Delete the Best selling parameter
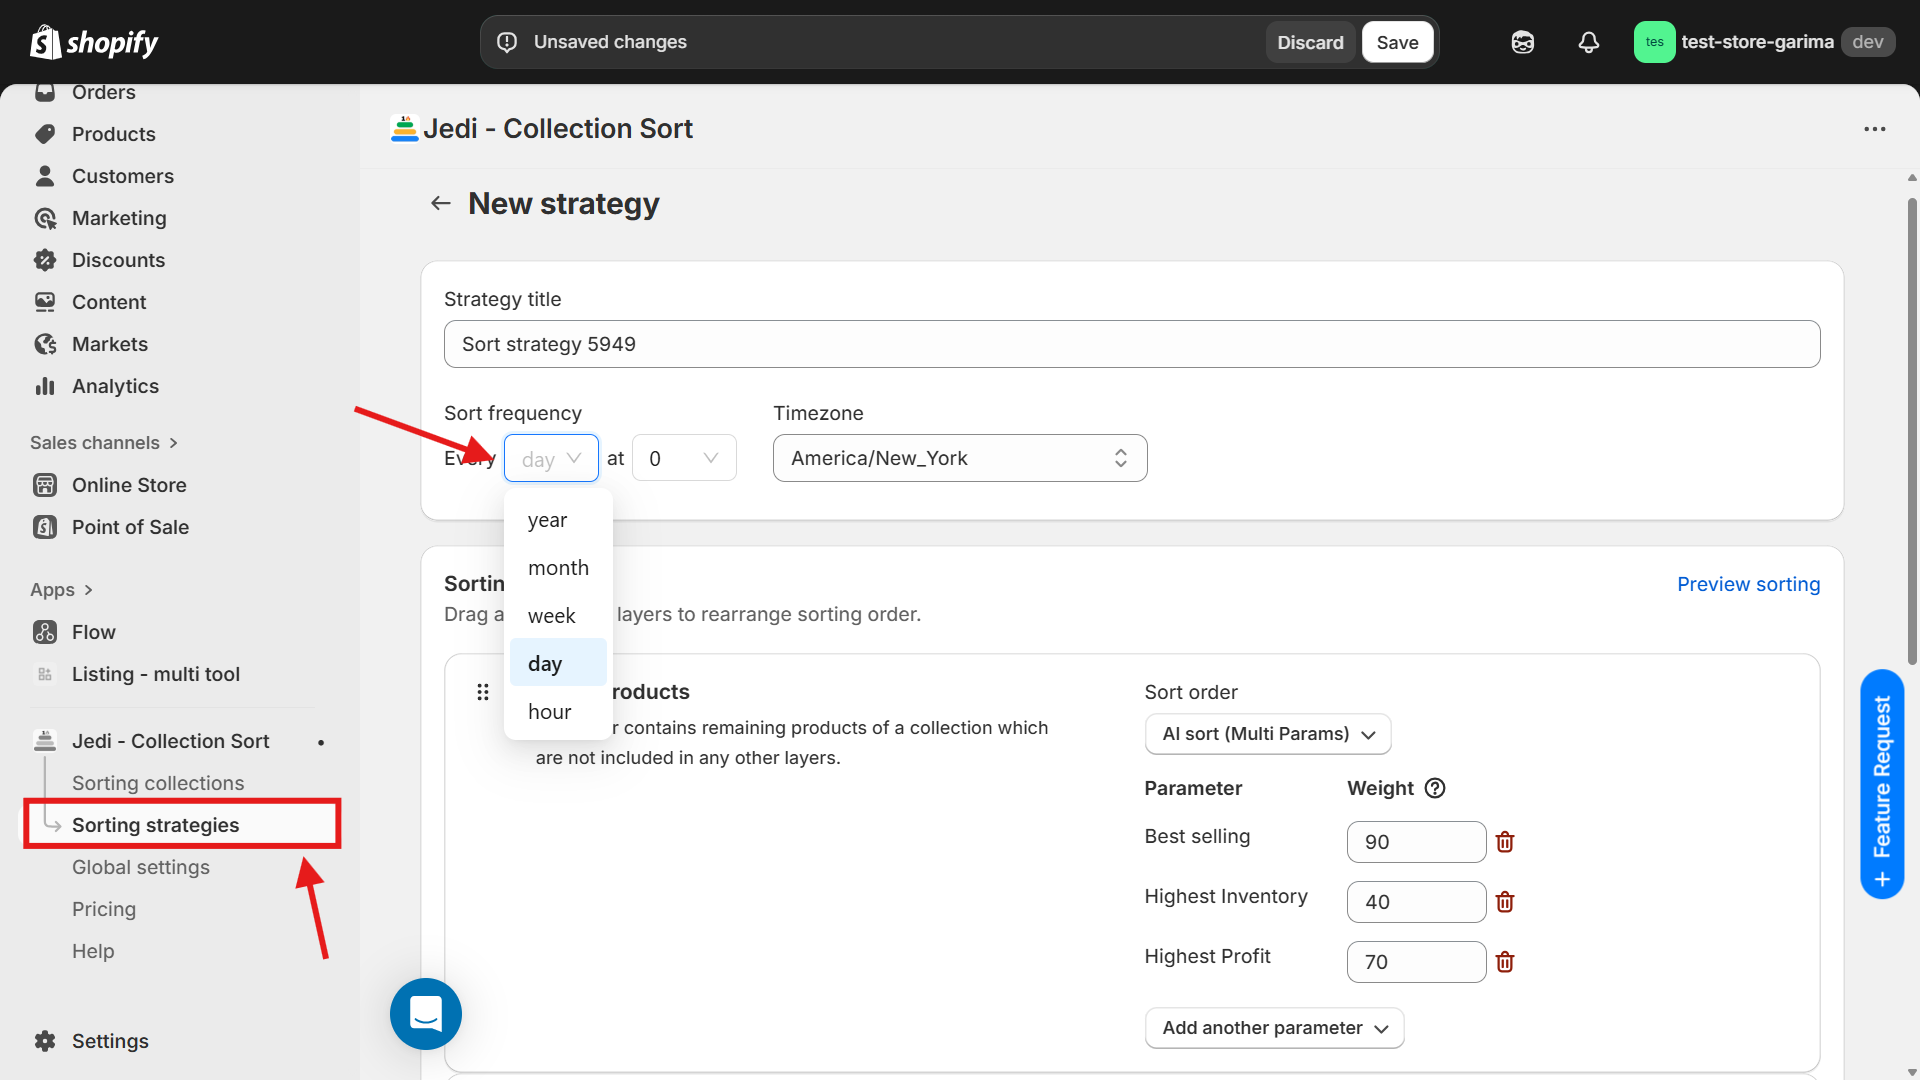Image resolution: width=1920 pixels, height=1080 pixels. pos(1505,842)
